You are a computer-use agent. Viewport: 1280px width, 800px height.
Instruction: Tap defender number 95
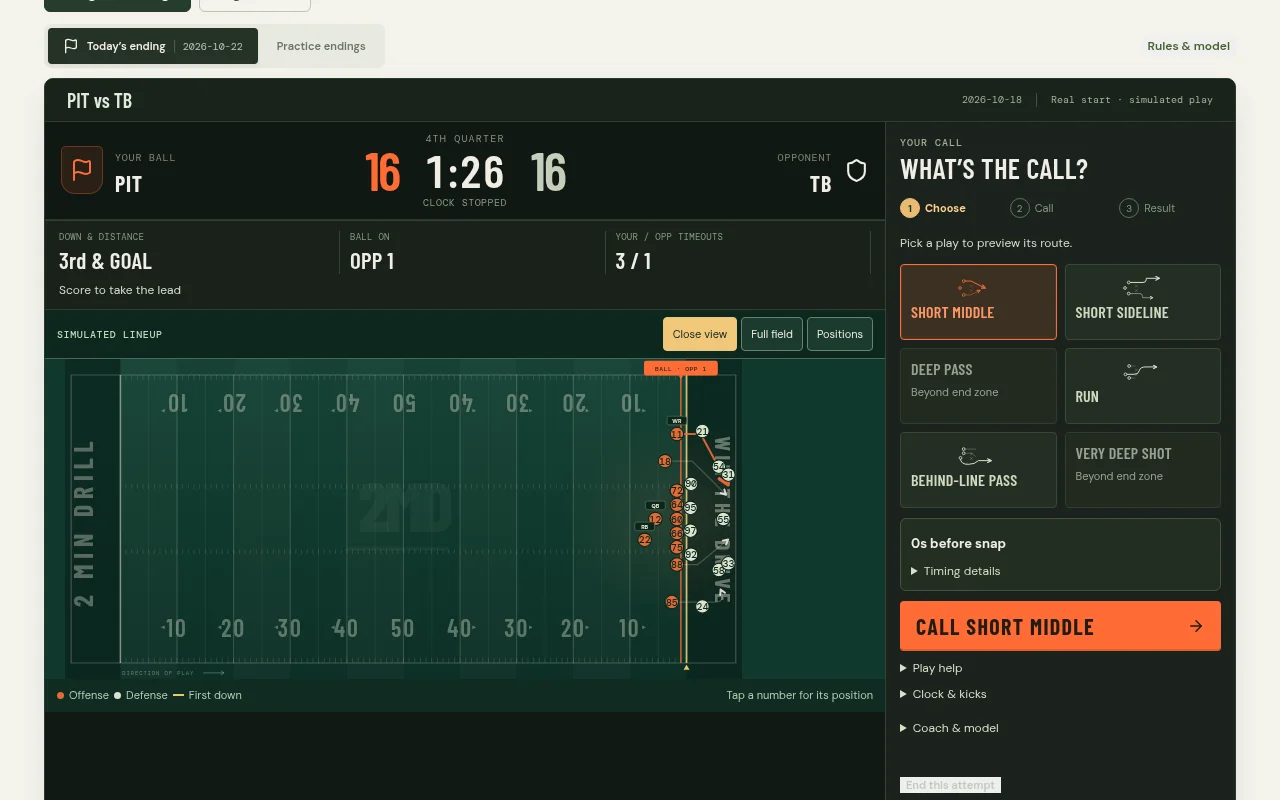(690, 508)
